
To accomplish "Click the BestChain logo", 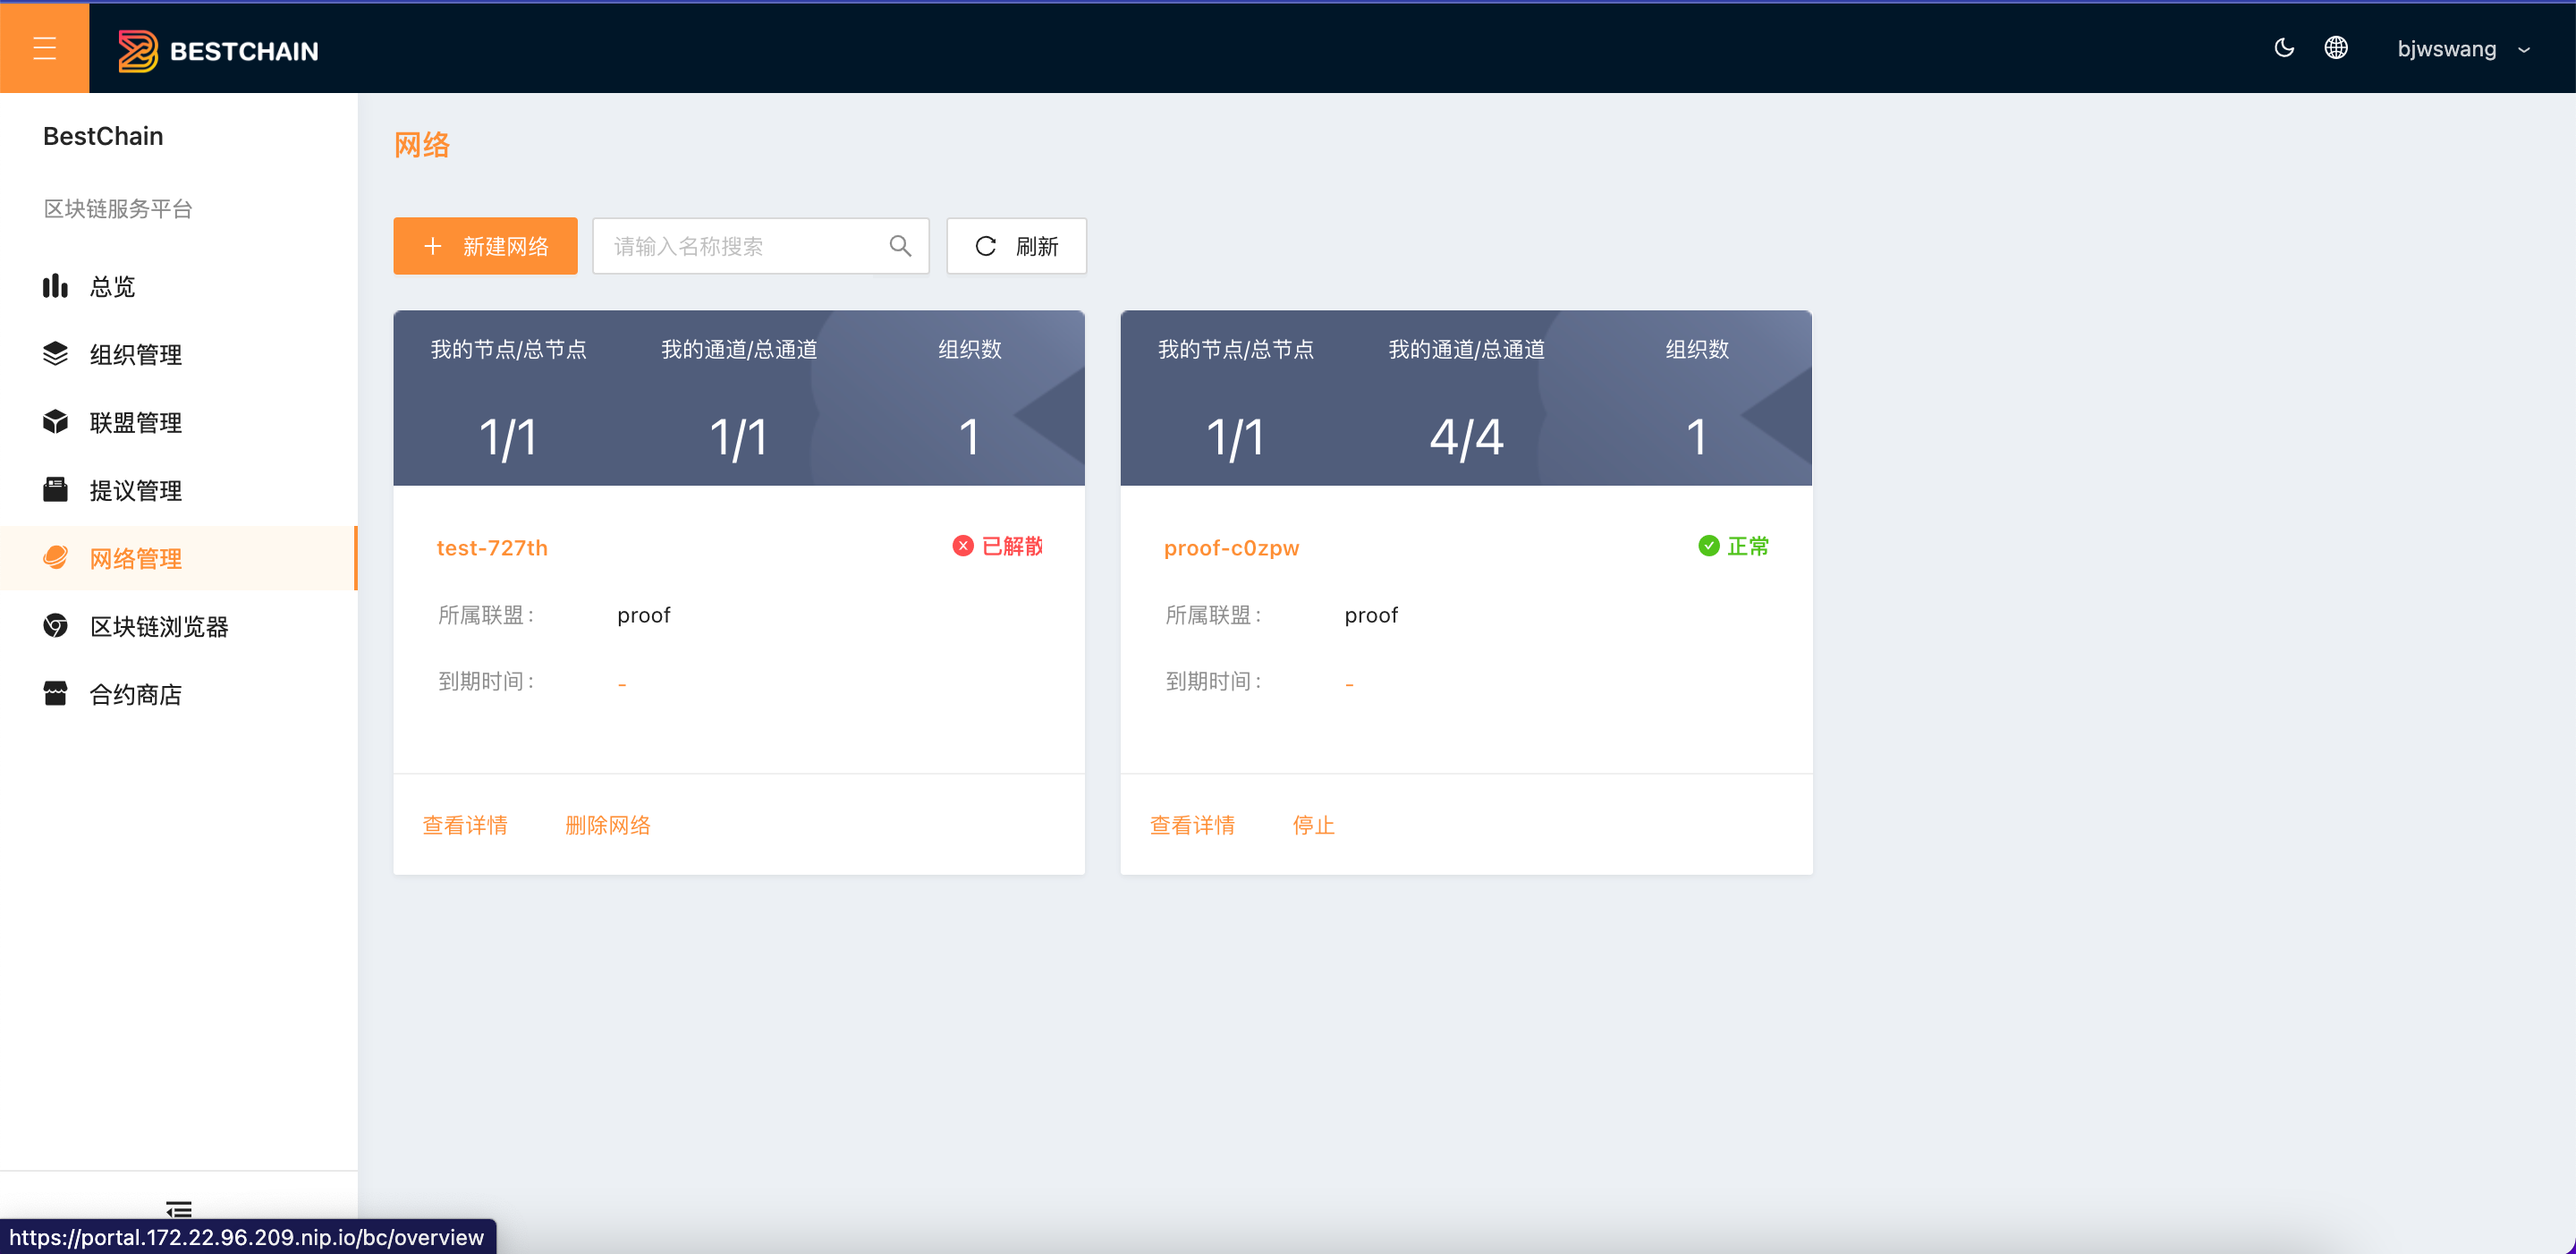I will pyautogui.click(x=218, y=50).
